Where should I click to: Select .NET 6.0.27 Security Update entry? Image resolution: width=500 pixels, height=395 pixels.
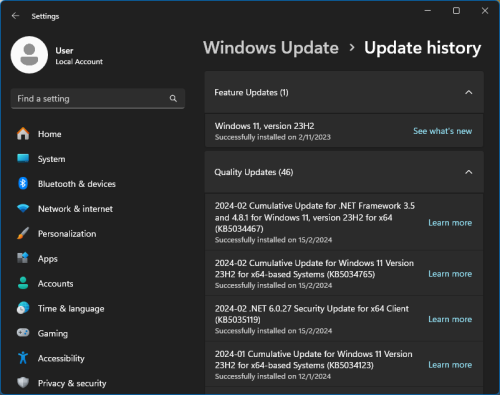click(x=344, y=319)
